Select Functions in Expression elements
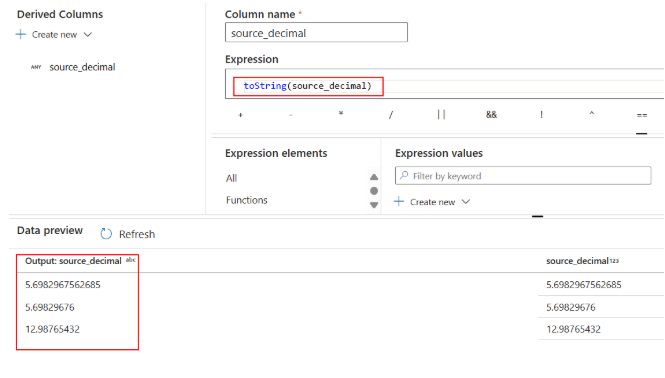665x378 pixels. click(x=247, y=200)
